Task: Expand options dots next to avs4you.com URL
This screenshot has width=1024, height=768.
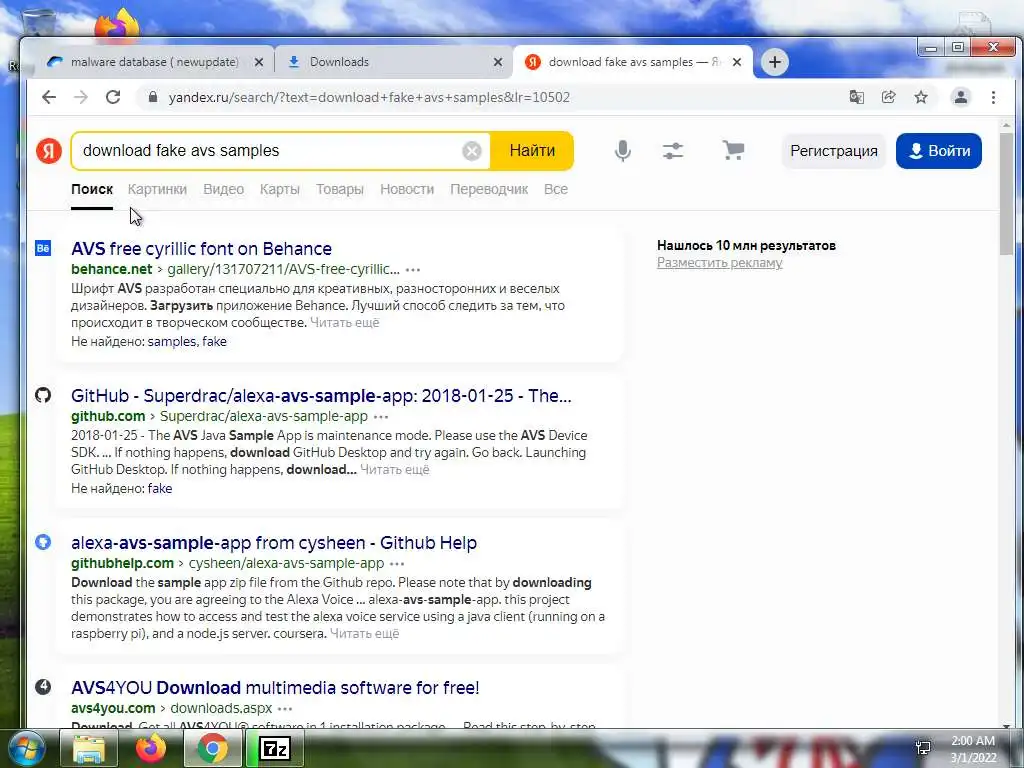Action: coord(285,709)
